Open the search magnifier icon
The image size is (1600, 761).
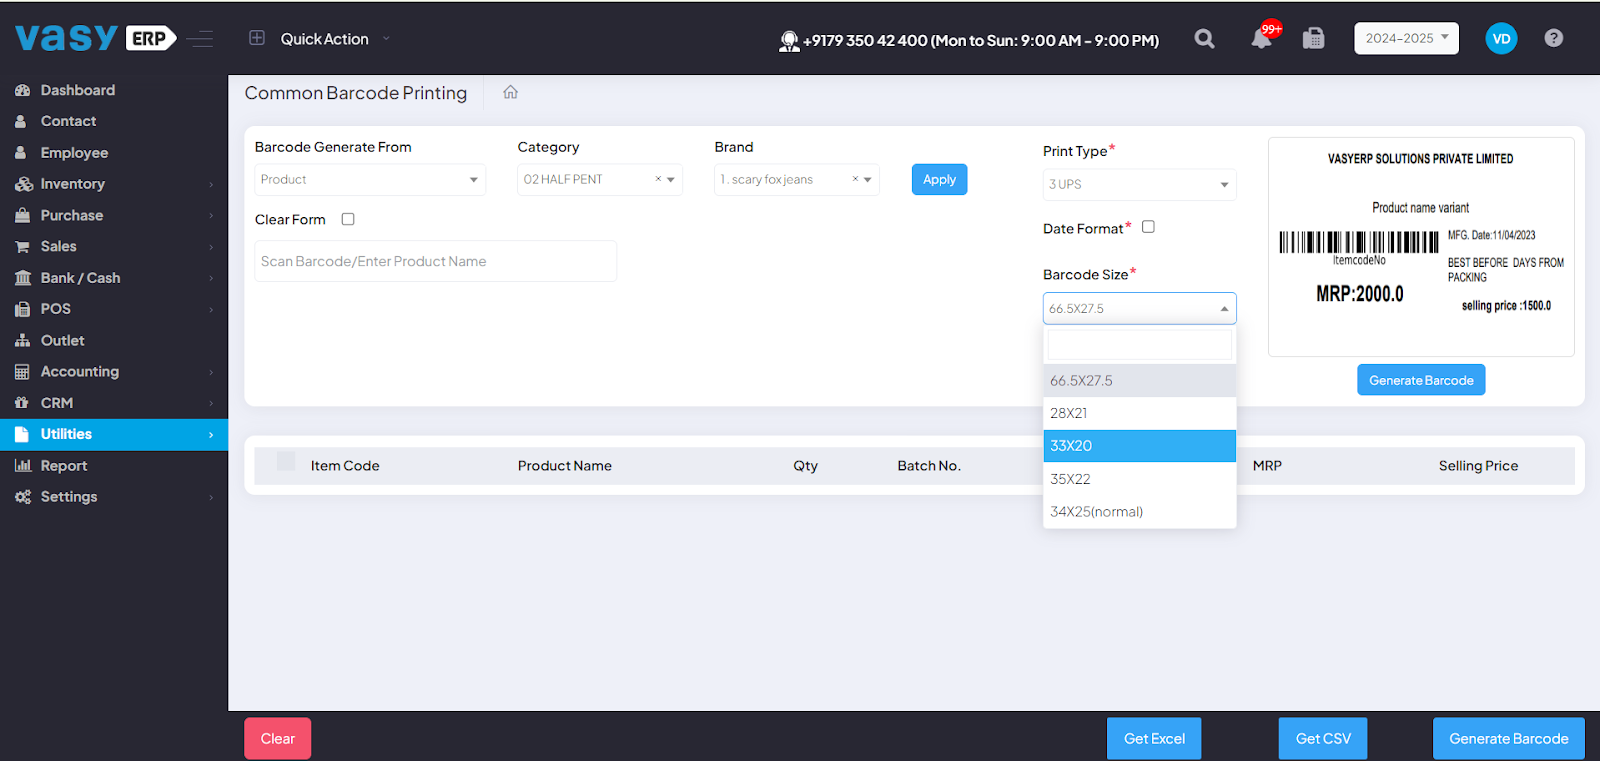pos(1205,39)
